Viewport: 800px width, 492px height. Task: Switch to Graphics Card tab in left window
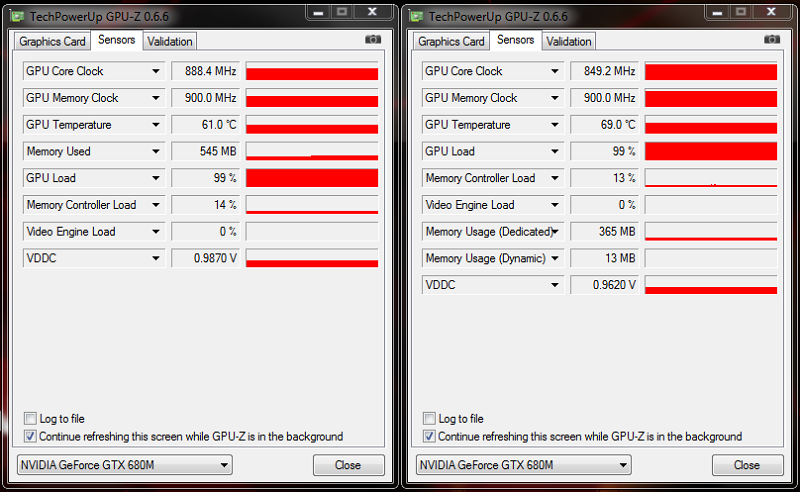point(52,41)
